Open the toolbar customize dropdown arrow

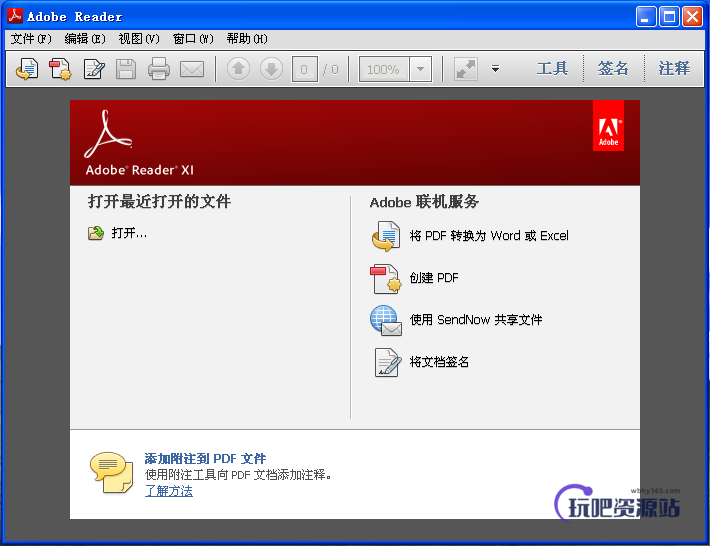495,69
